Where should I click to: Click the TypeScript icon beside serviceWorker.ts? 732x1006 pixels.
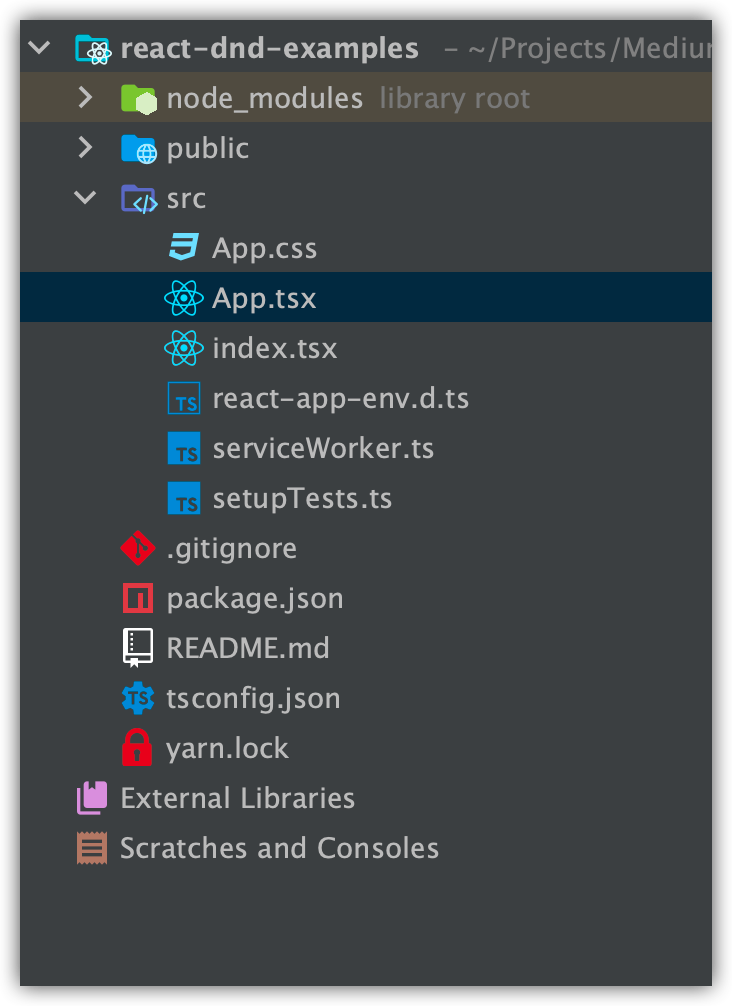pos(184,447)
